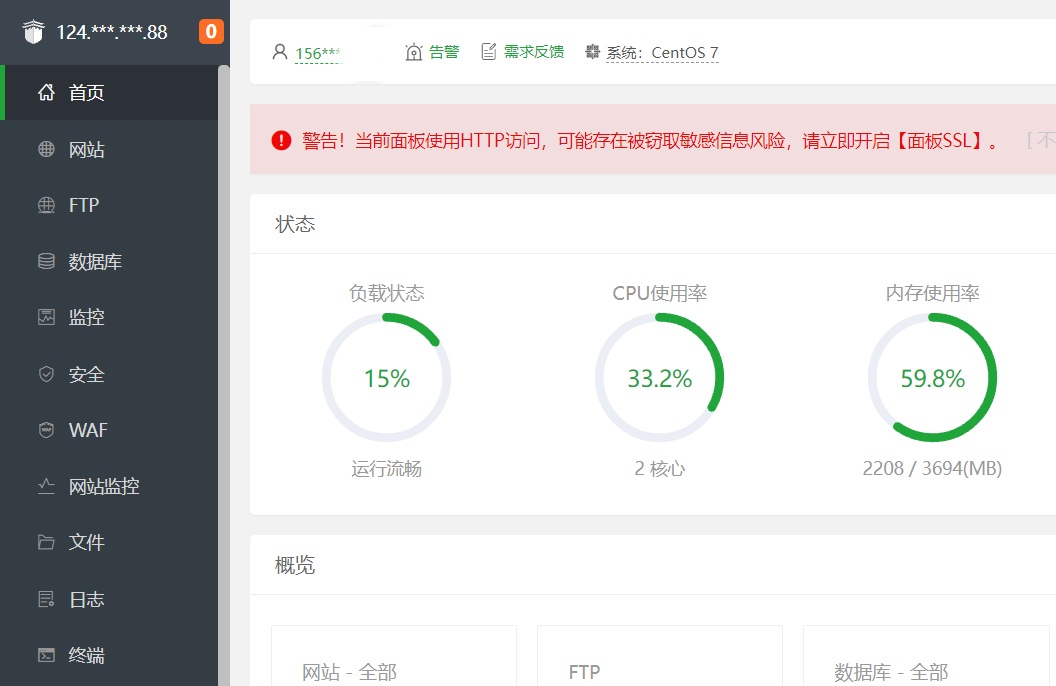Open the 网站监控 menu item

pos(103,487)
